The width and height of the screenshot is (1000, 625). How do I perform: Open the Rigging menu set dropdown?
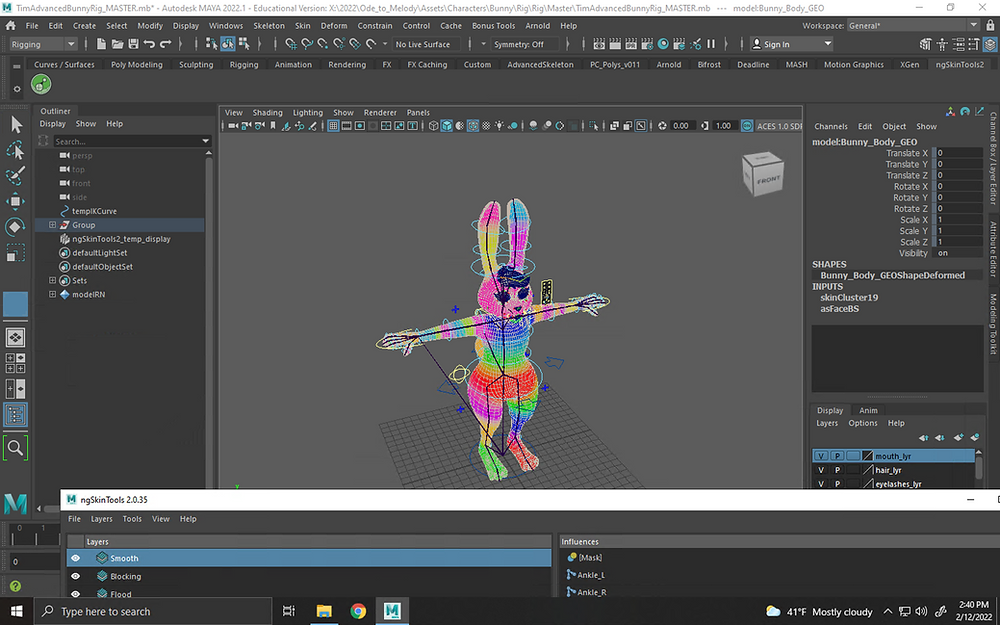(43, 44)
